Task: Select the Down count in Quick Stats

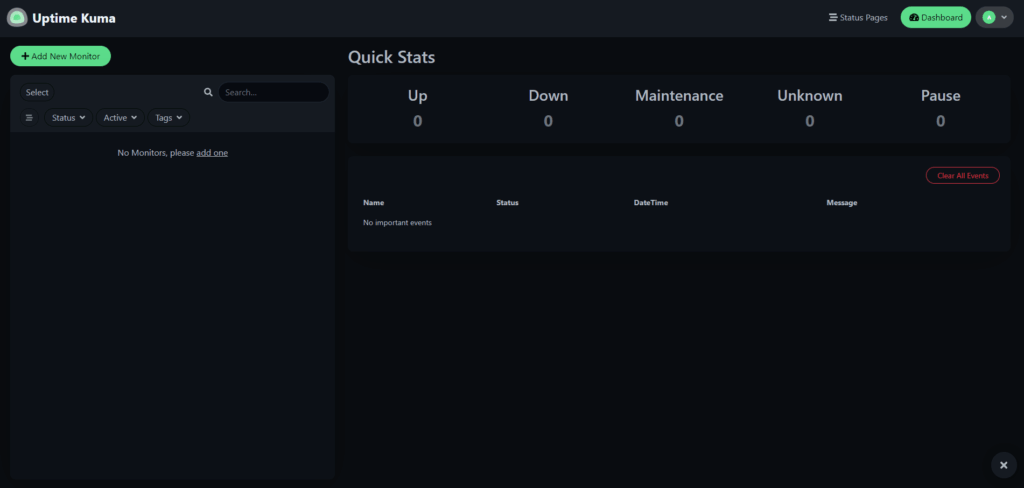Action: click(x=548, y=121)
